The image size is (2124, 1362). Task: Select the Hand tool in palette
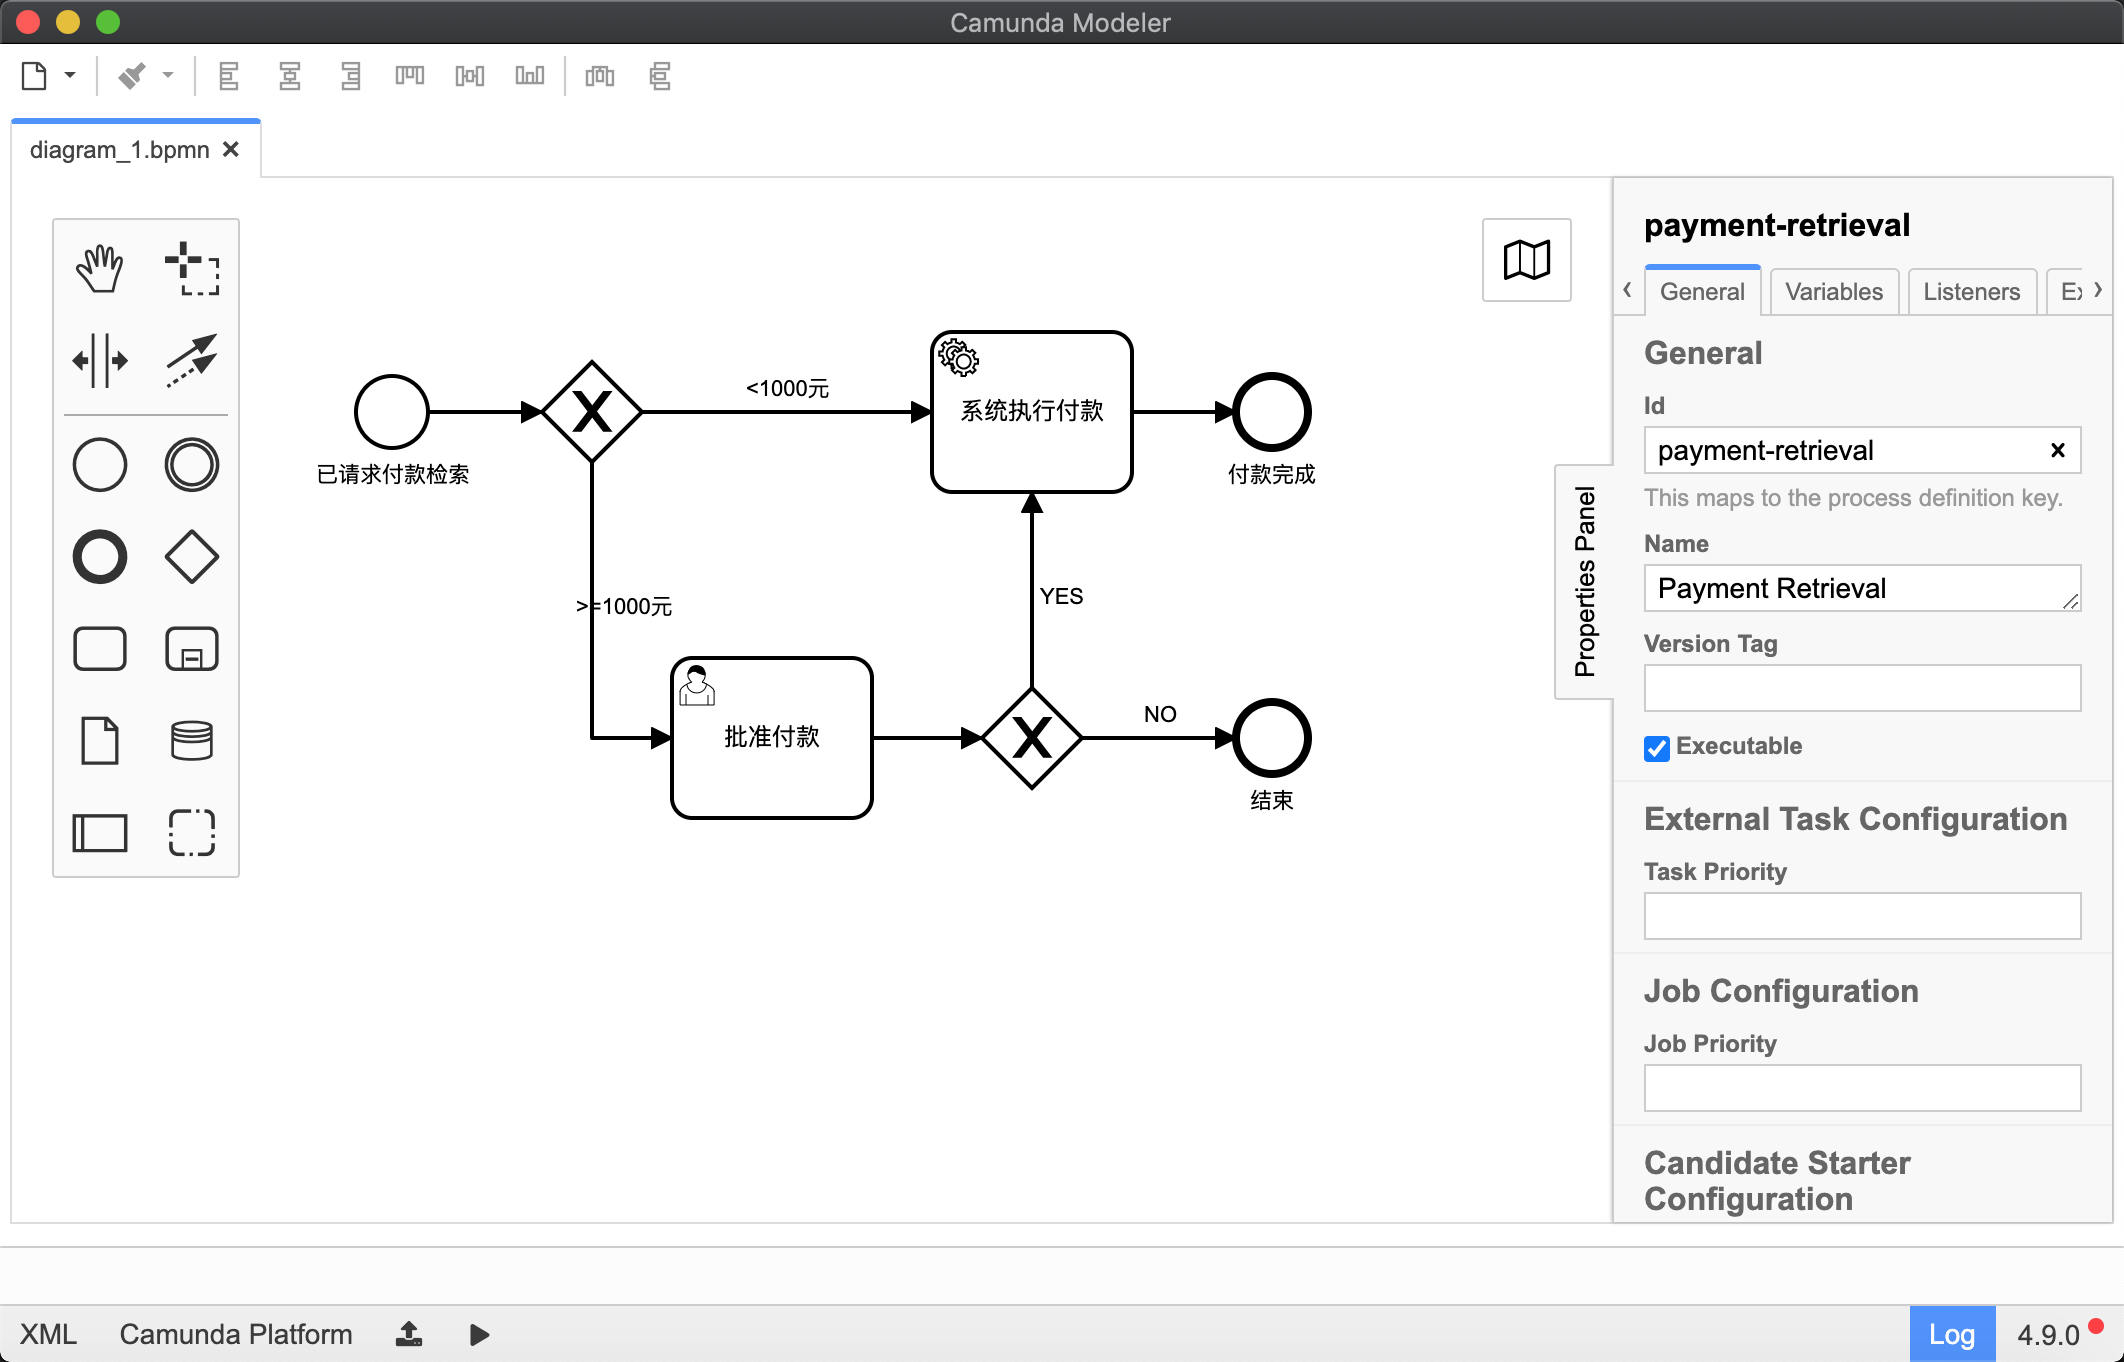[100, 268]
